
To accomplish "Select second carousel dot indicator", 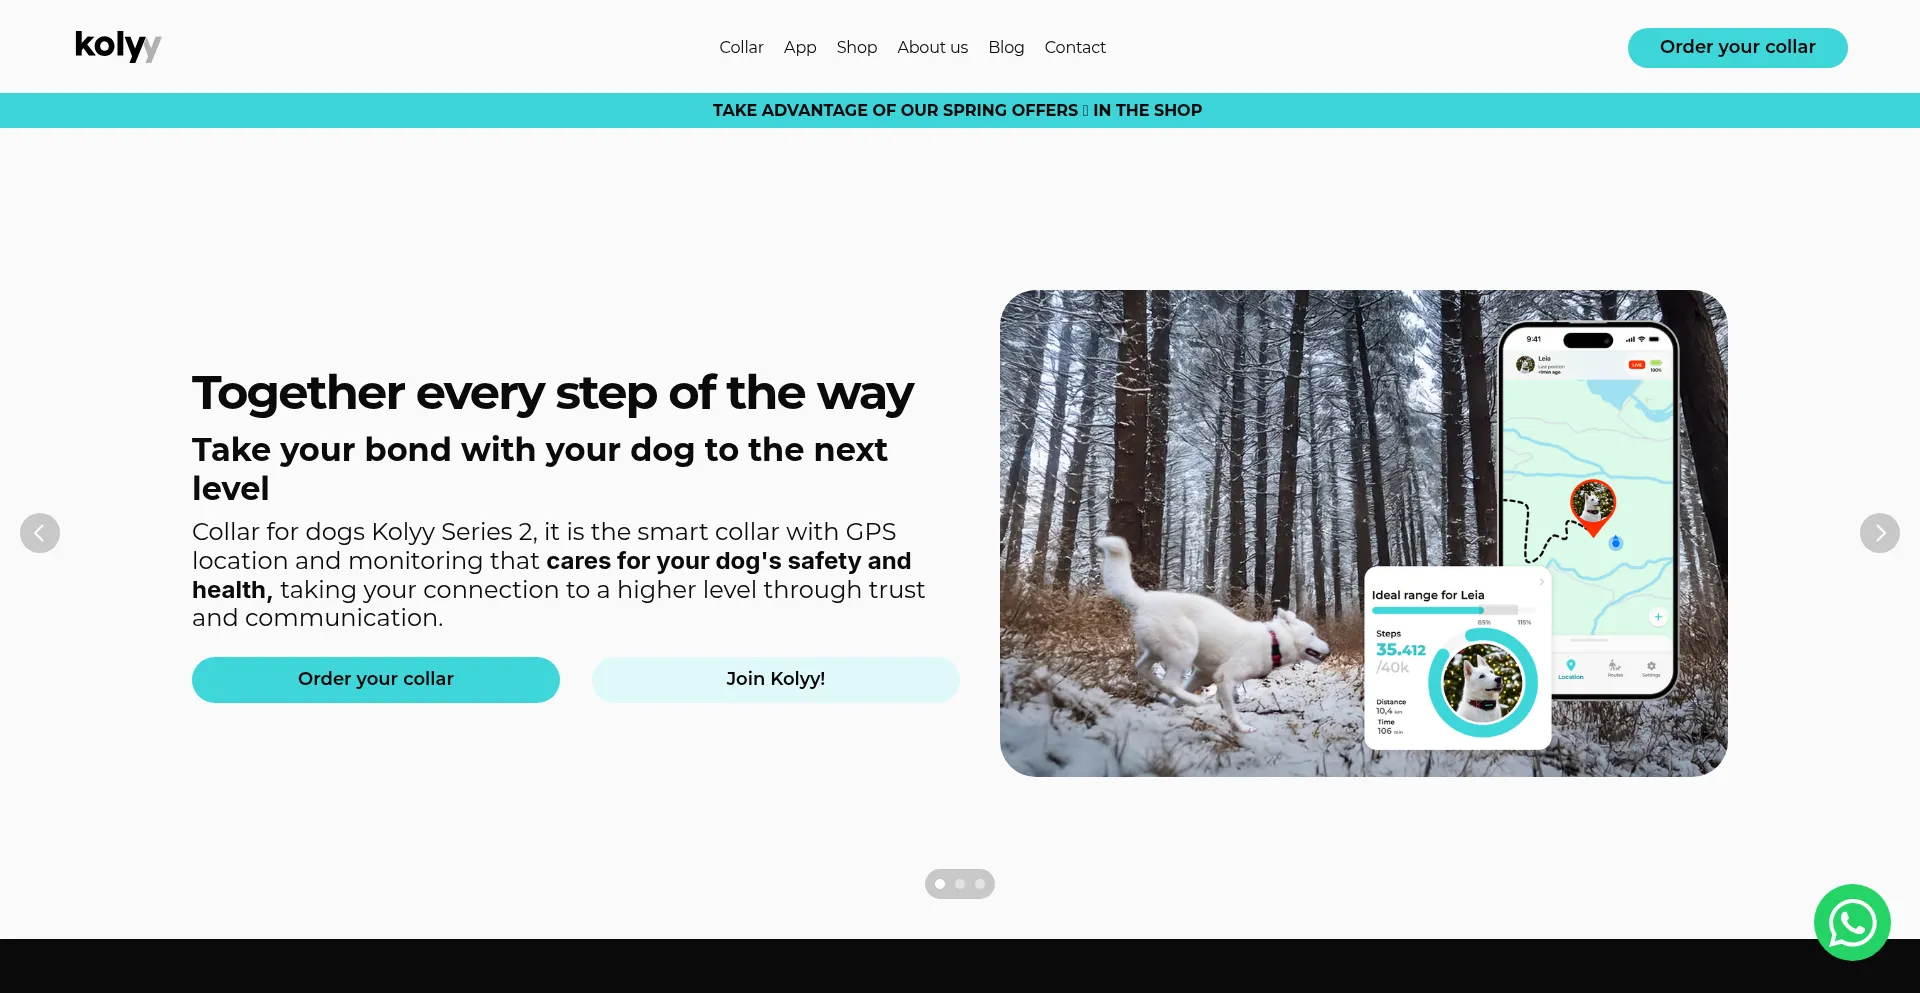I will pos(960,884).
